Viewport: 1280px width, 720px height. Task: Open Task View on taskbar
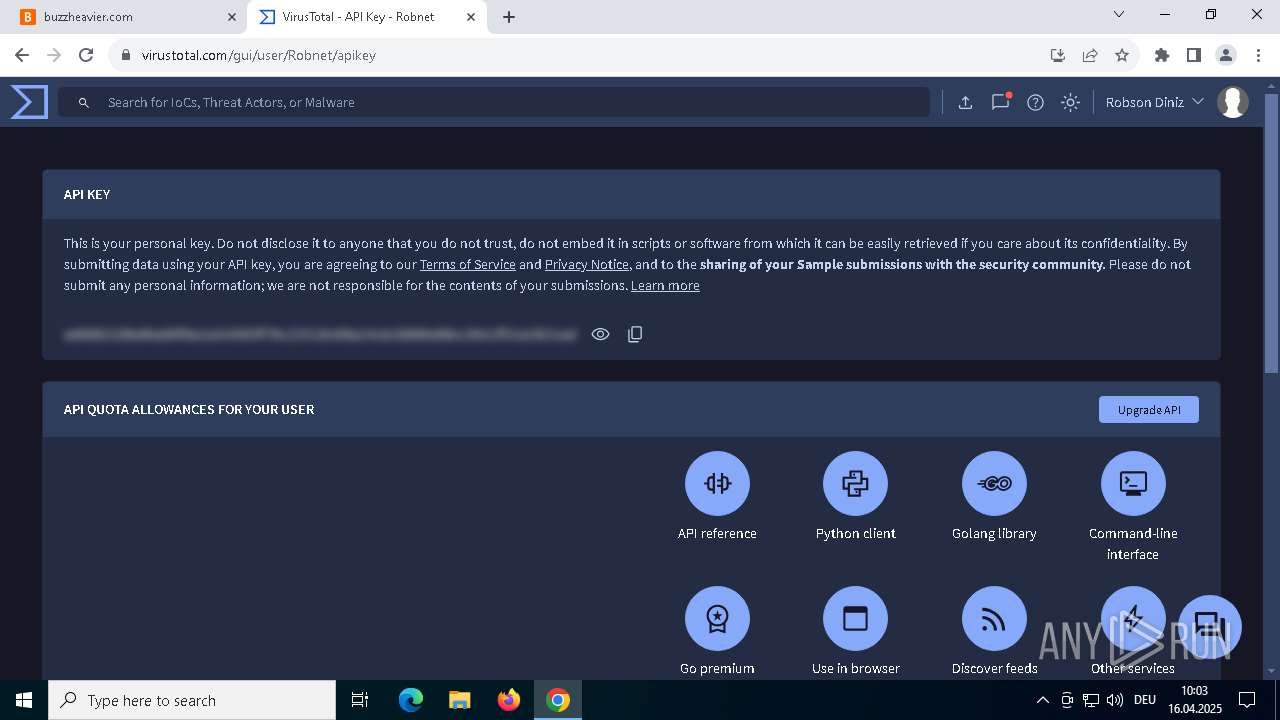tap(360, 700)
